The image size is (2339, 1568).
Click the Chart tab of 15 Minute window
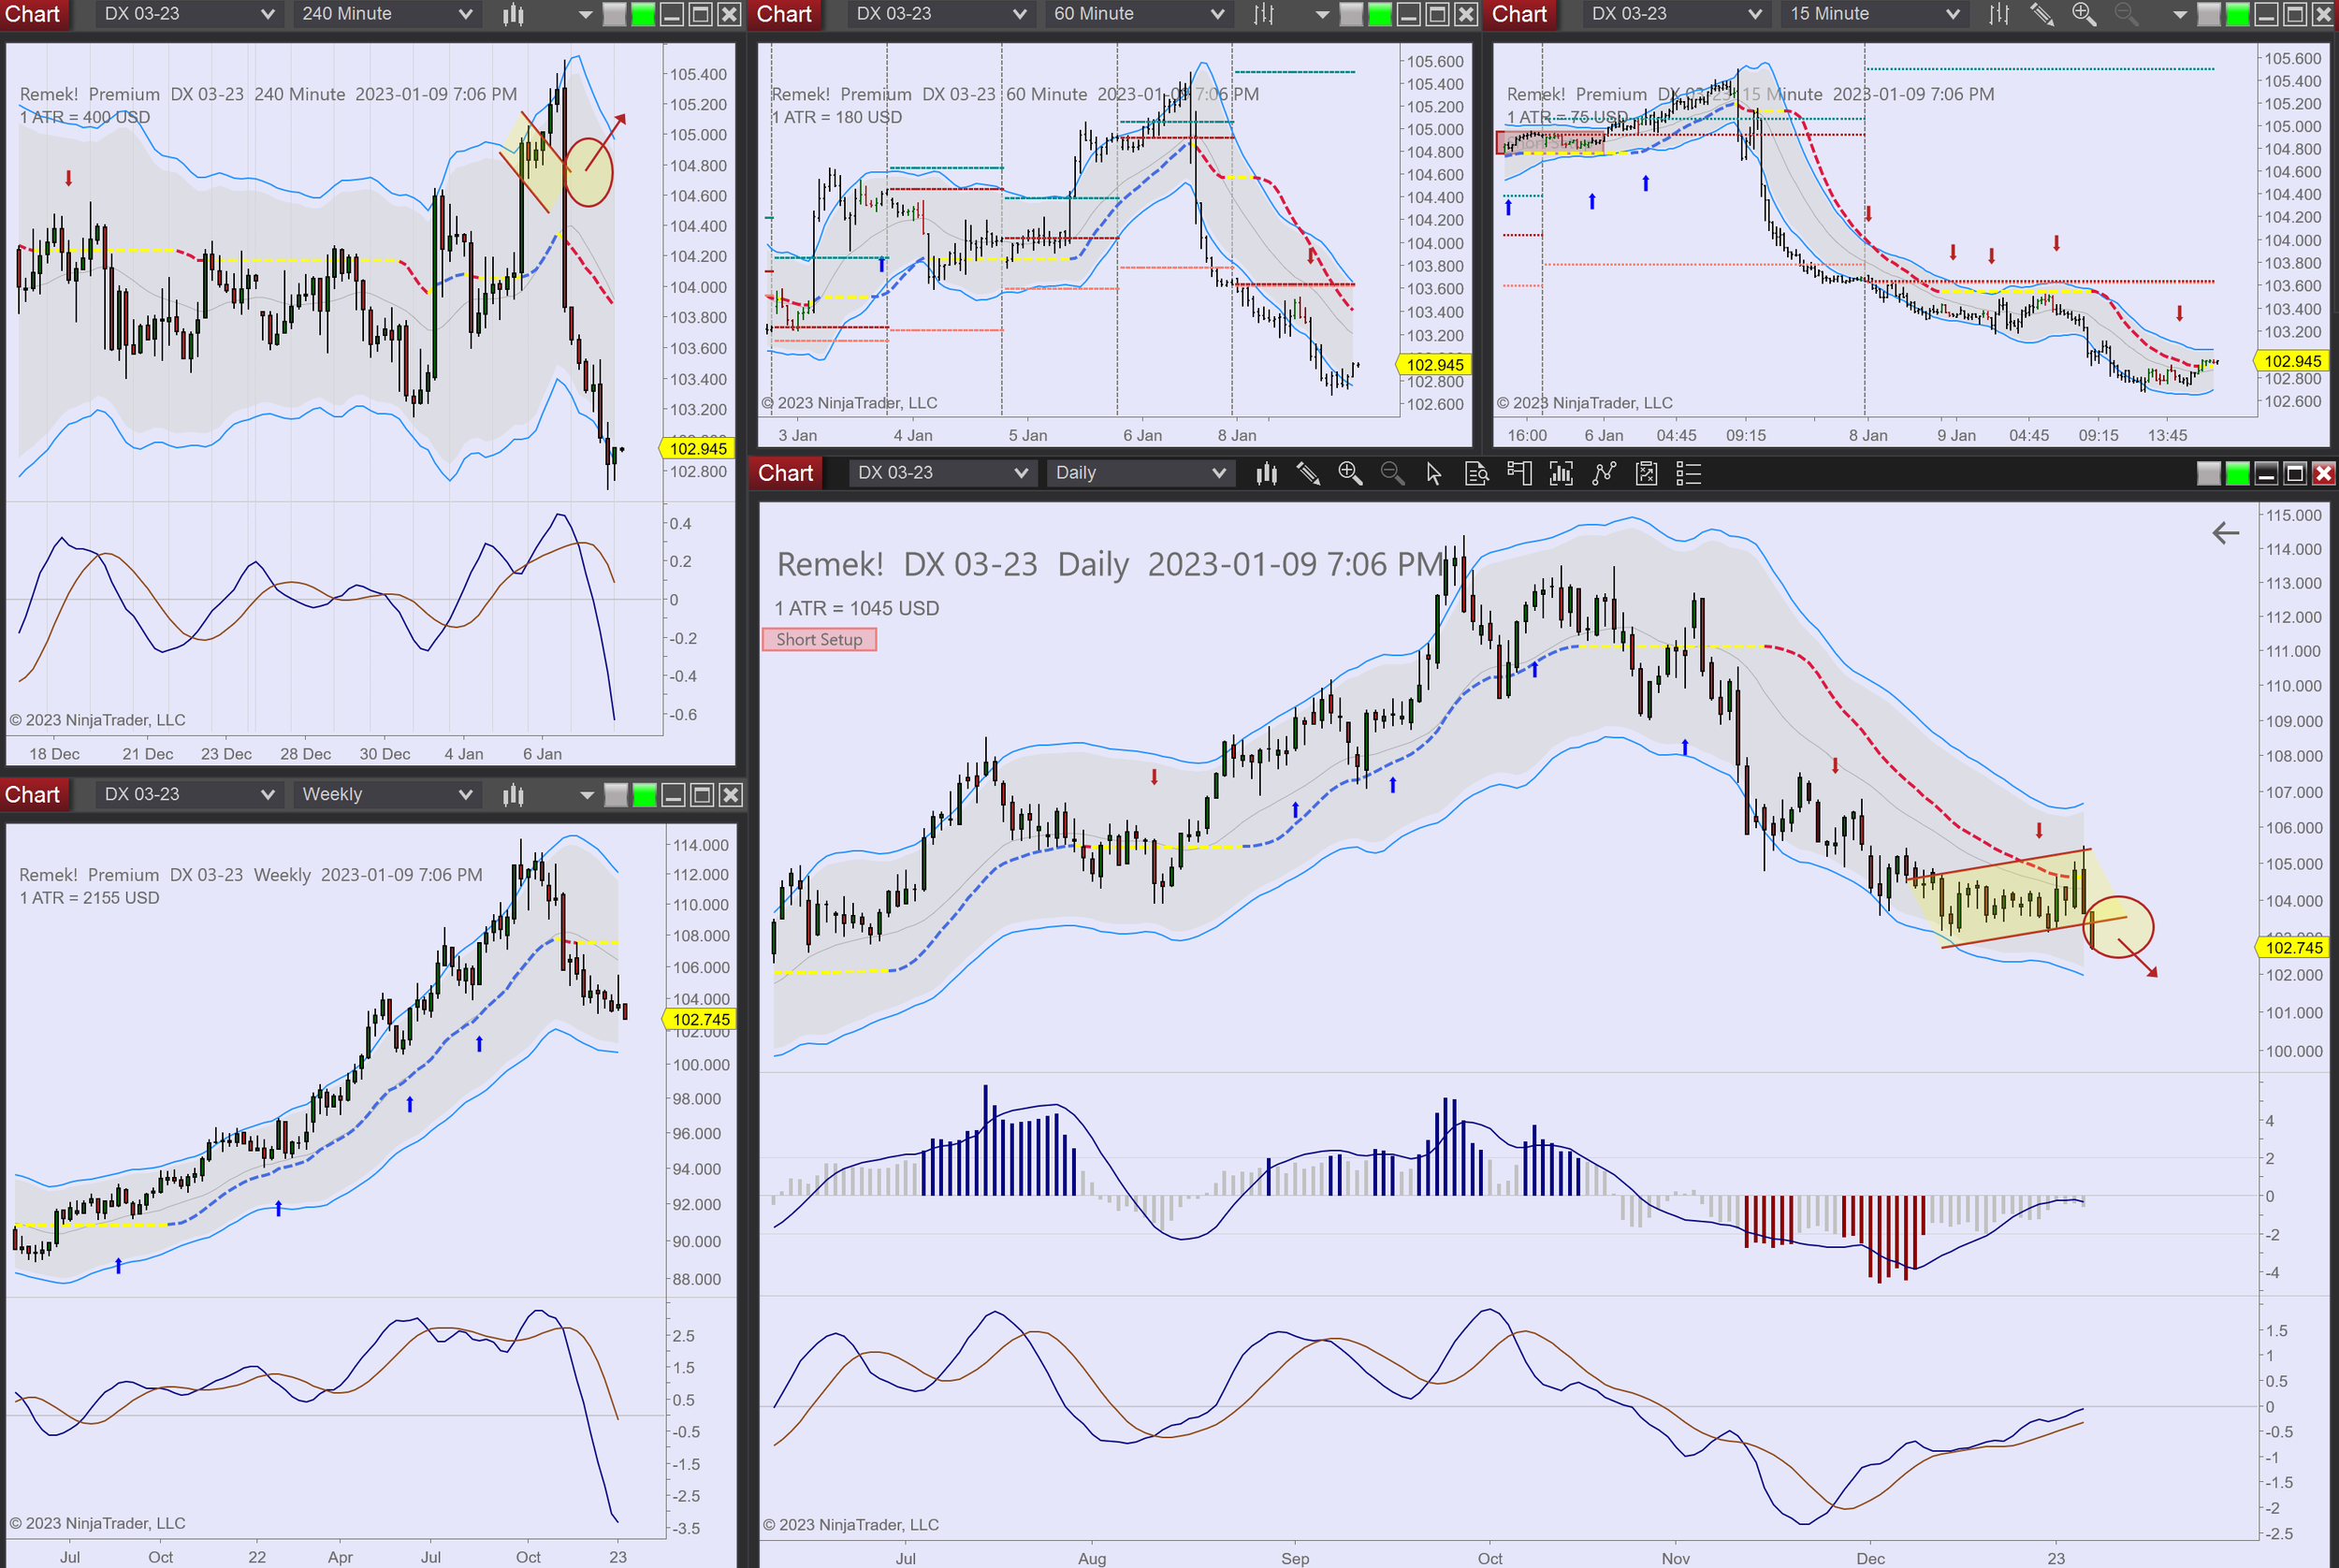pos(1519,14)
